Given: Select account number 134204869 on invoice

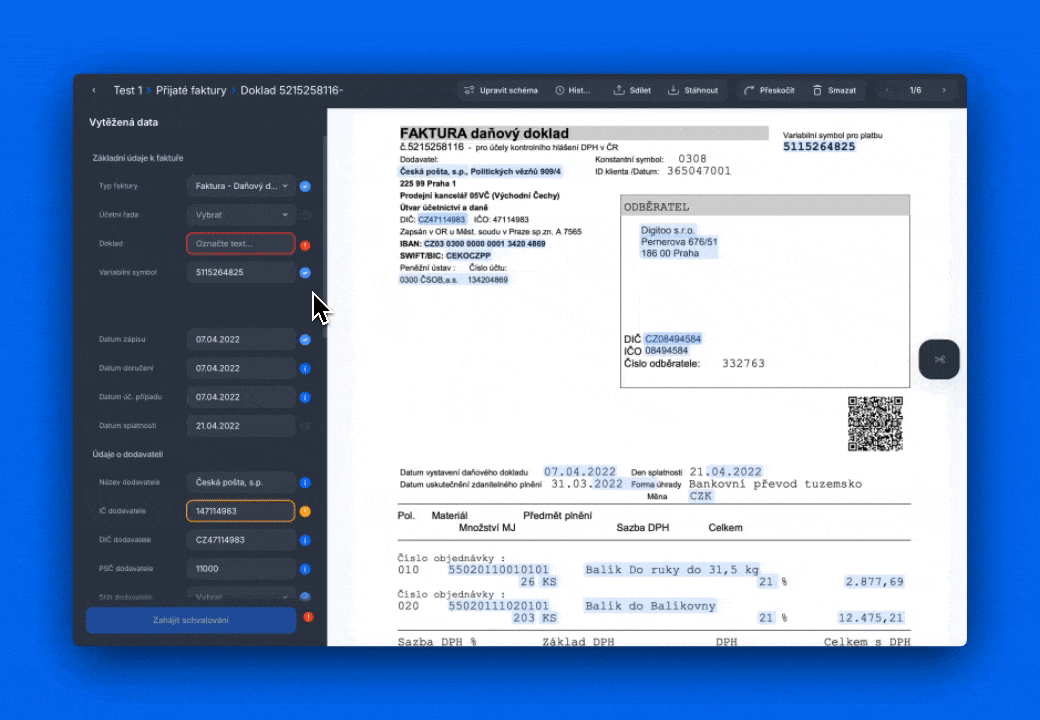Looking at the screenshot, I should click(488, 280).
